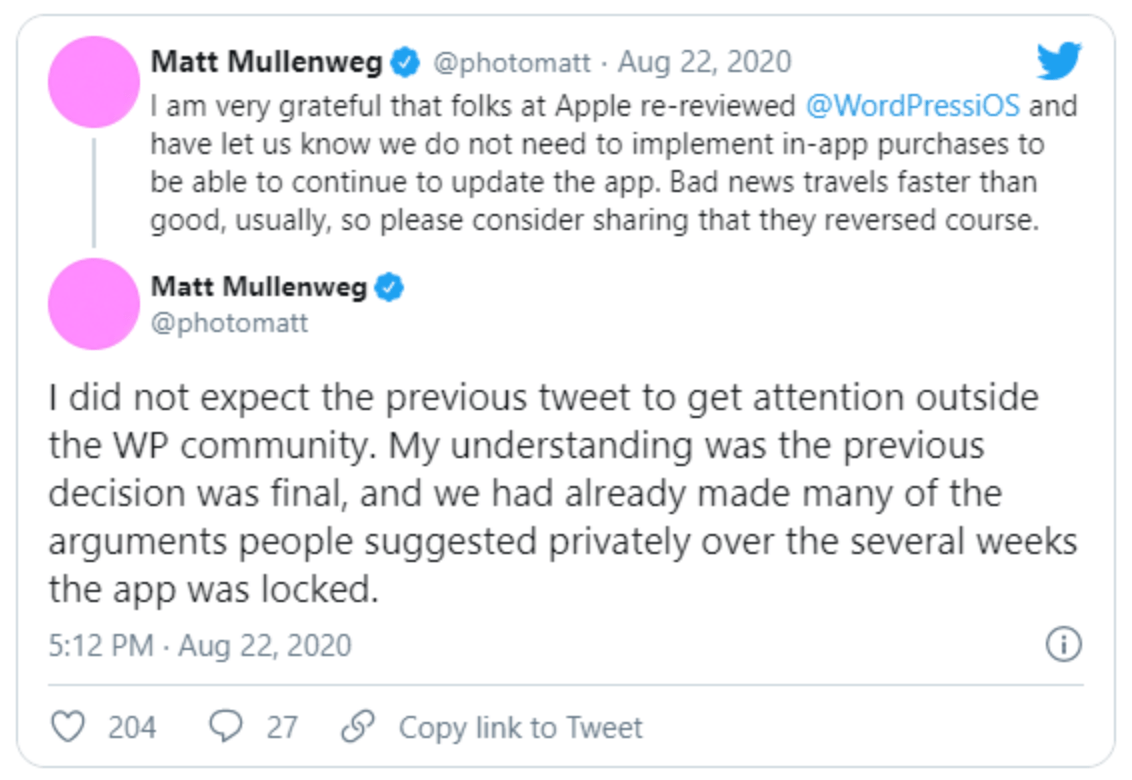Open the tweet info circle icon
Image resolution: width=1132 pixels, height=780 pixels.
[1063, 644]
